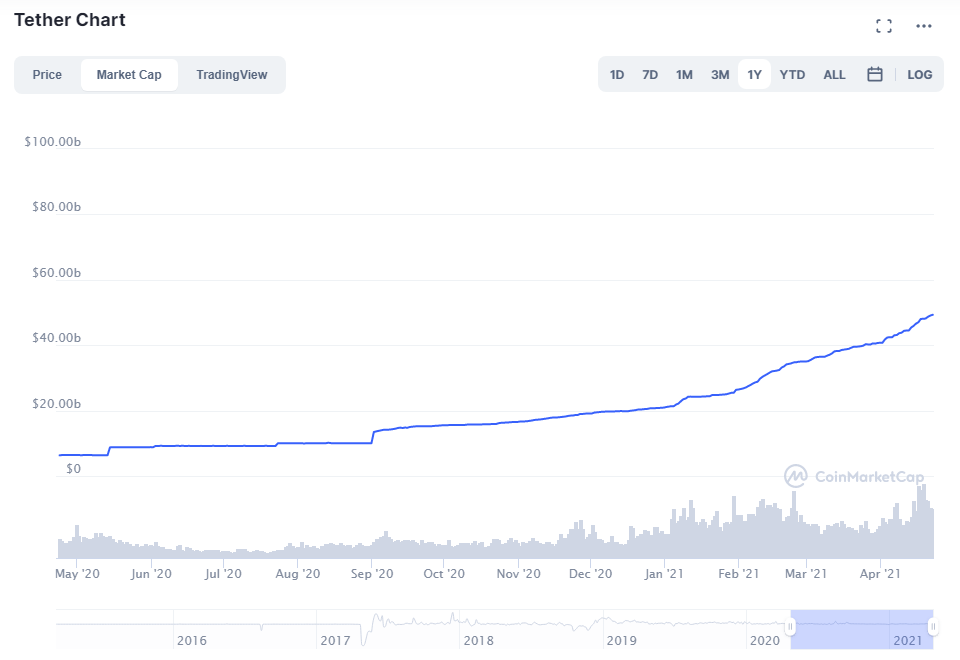Click the $80.00b axis label

(x=56, y=207)
